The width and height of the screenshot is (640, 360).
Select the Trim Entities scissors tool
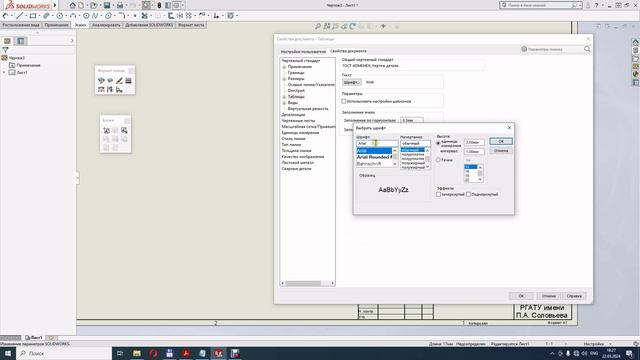click(x=144, y=16)
